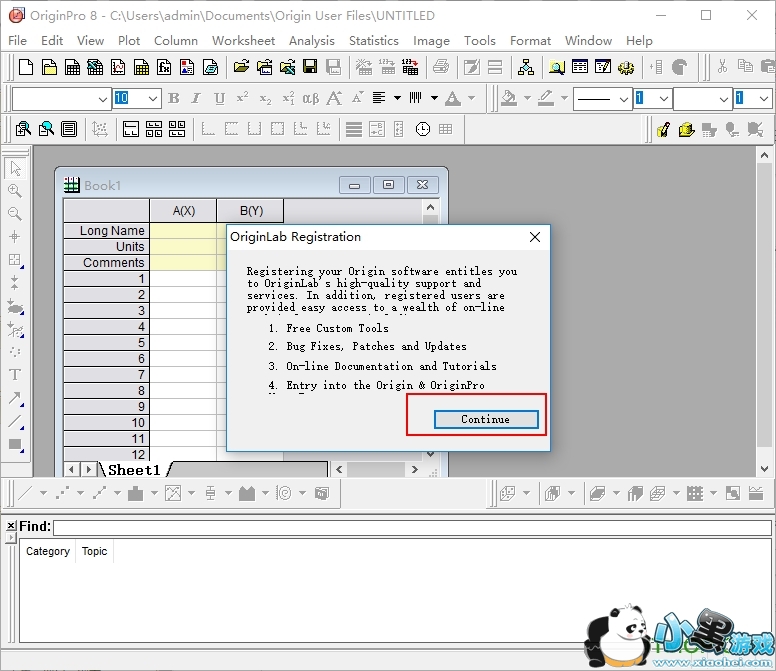Expand the font name dropdown

coord(103,99)
